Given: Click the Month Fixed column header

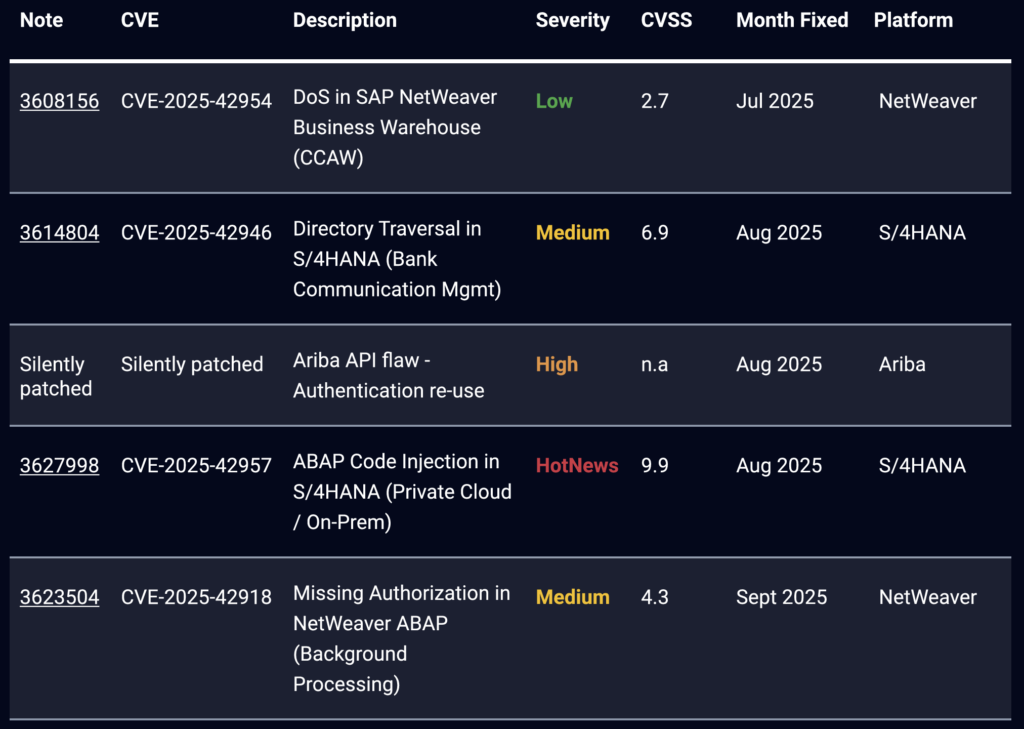Looking at the screenshot, I should 792,20.
